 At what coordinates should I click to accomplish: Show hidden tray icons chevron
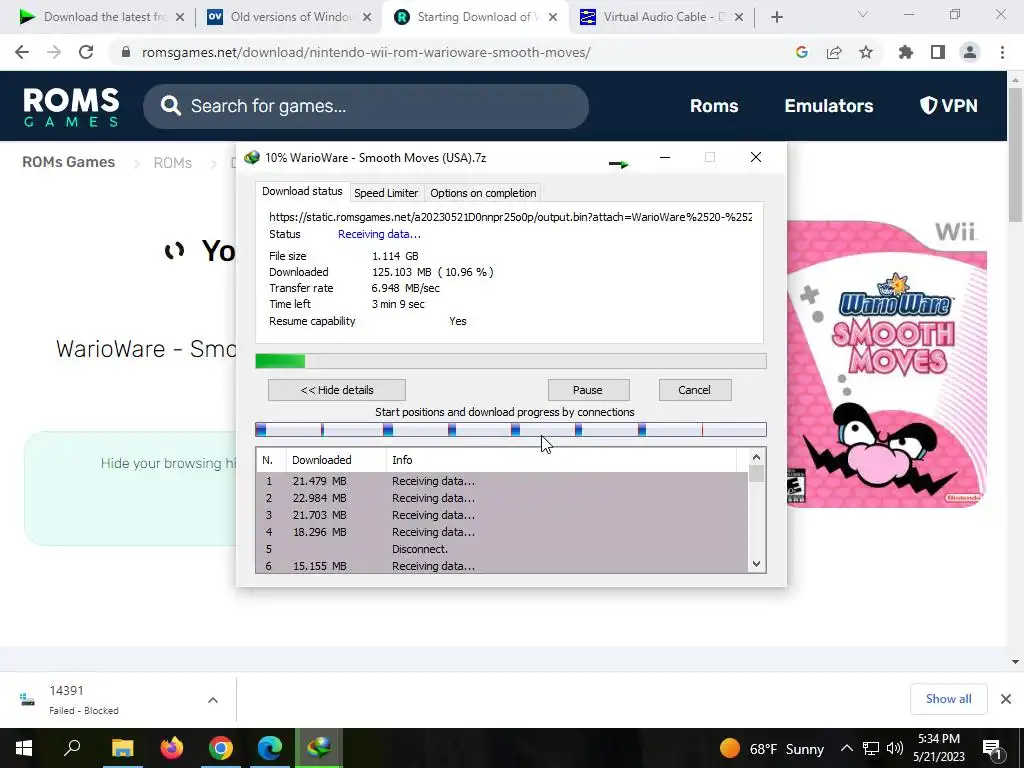coord(846,748)
